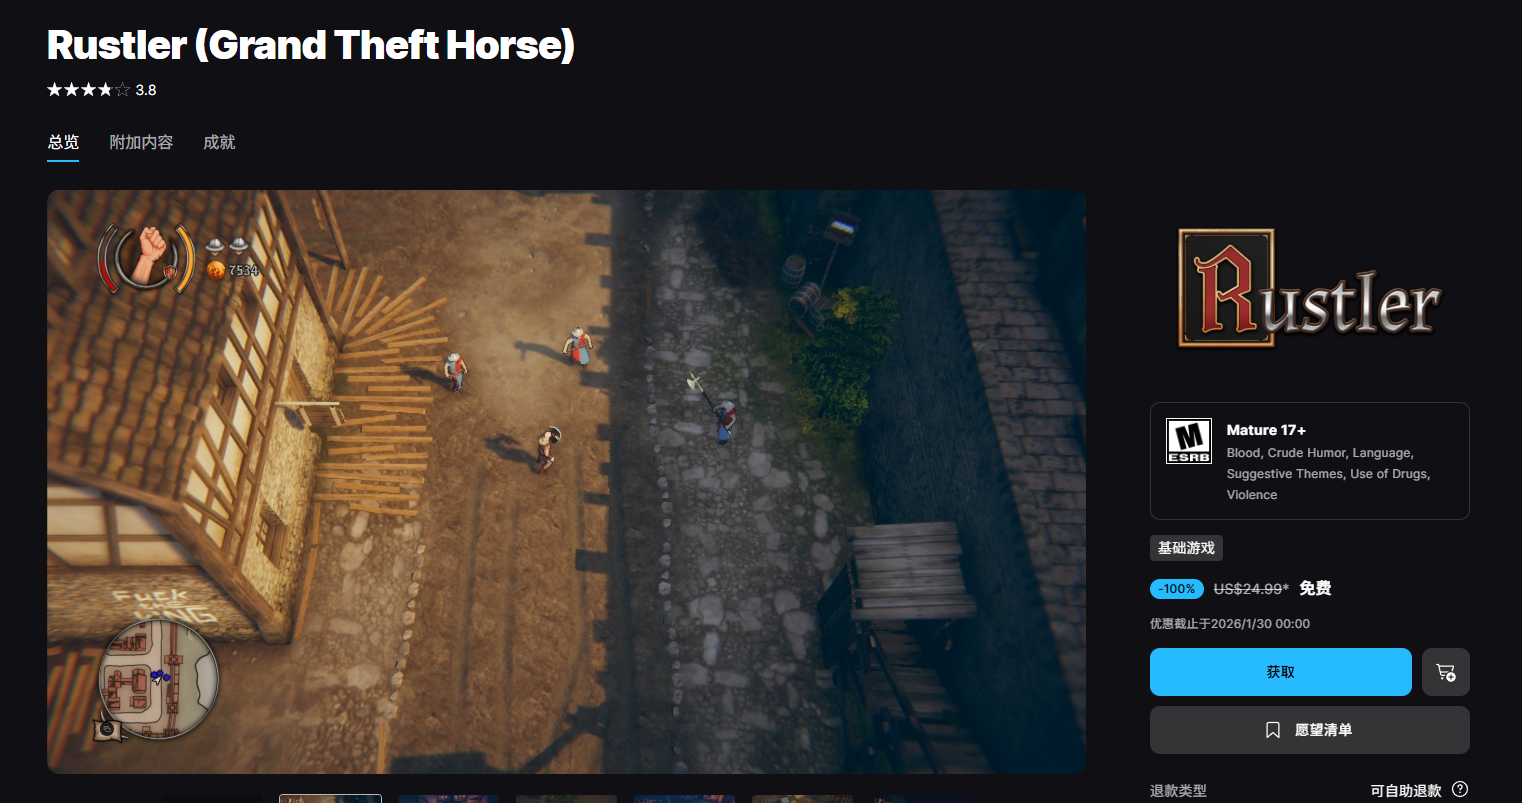Click the 愿望清单 wishlist label
This screenshot has height=803, width=1522.
pyautogui.click(x=1323, y=730)
